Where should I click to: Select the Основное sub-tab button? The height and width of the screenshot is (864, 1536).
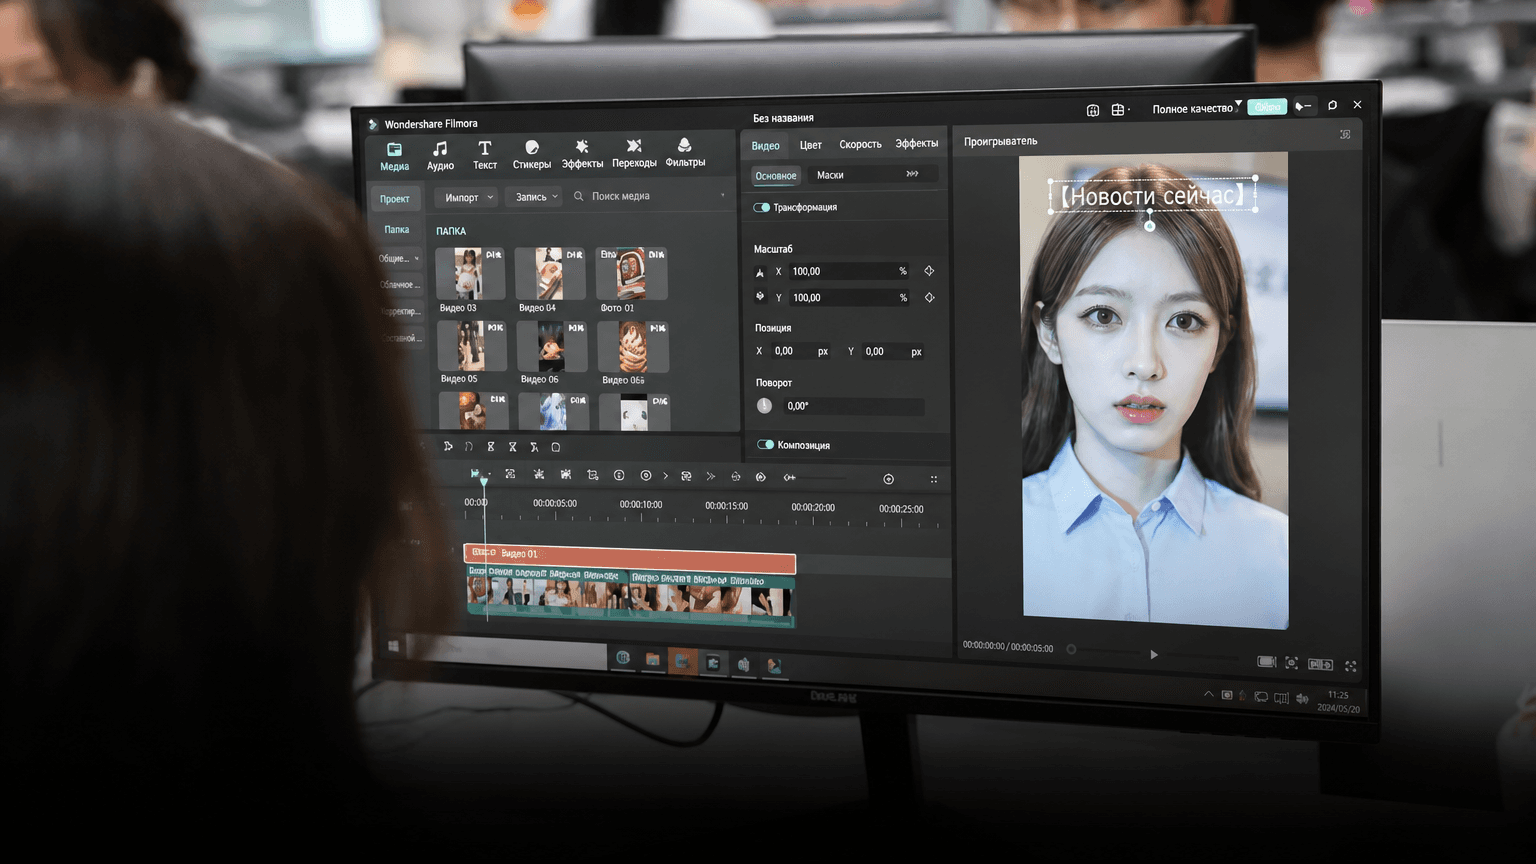(776, 176)
